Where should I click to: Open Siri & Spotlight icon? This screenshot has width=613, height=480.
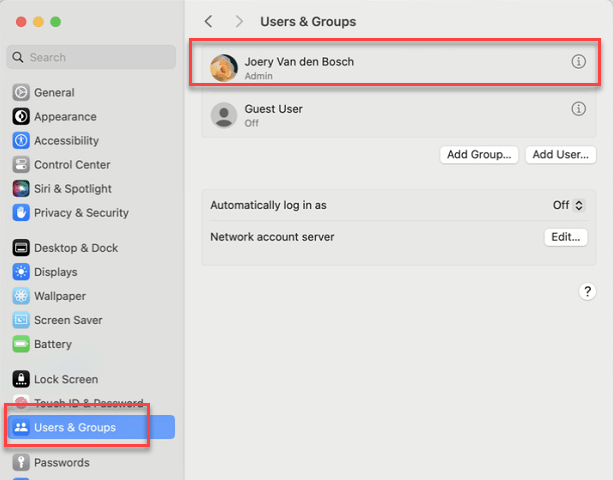pyautogui.click(x=21, y=188)
